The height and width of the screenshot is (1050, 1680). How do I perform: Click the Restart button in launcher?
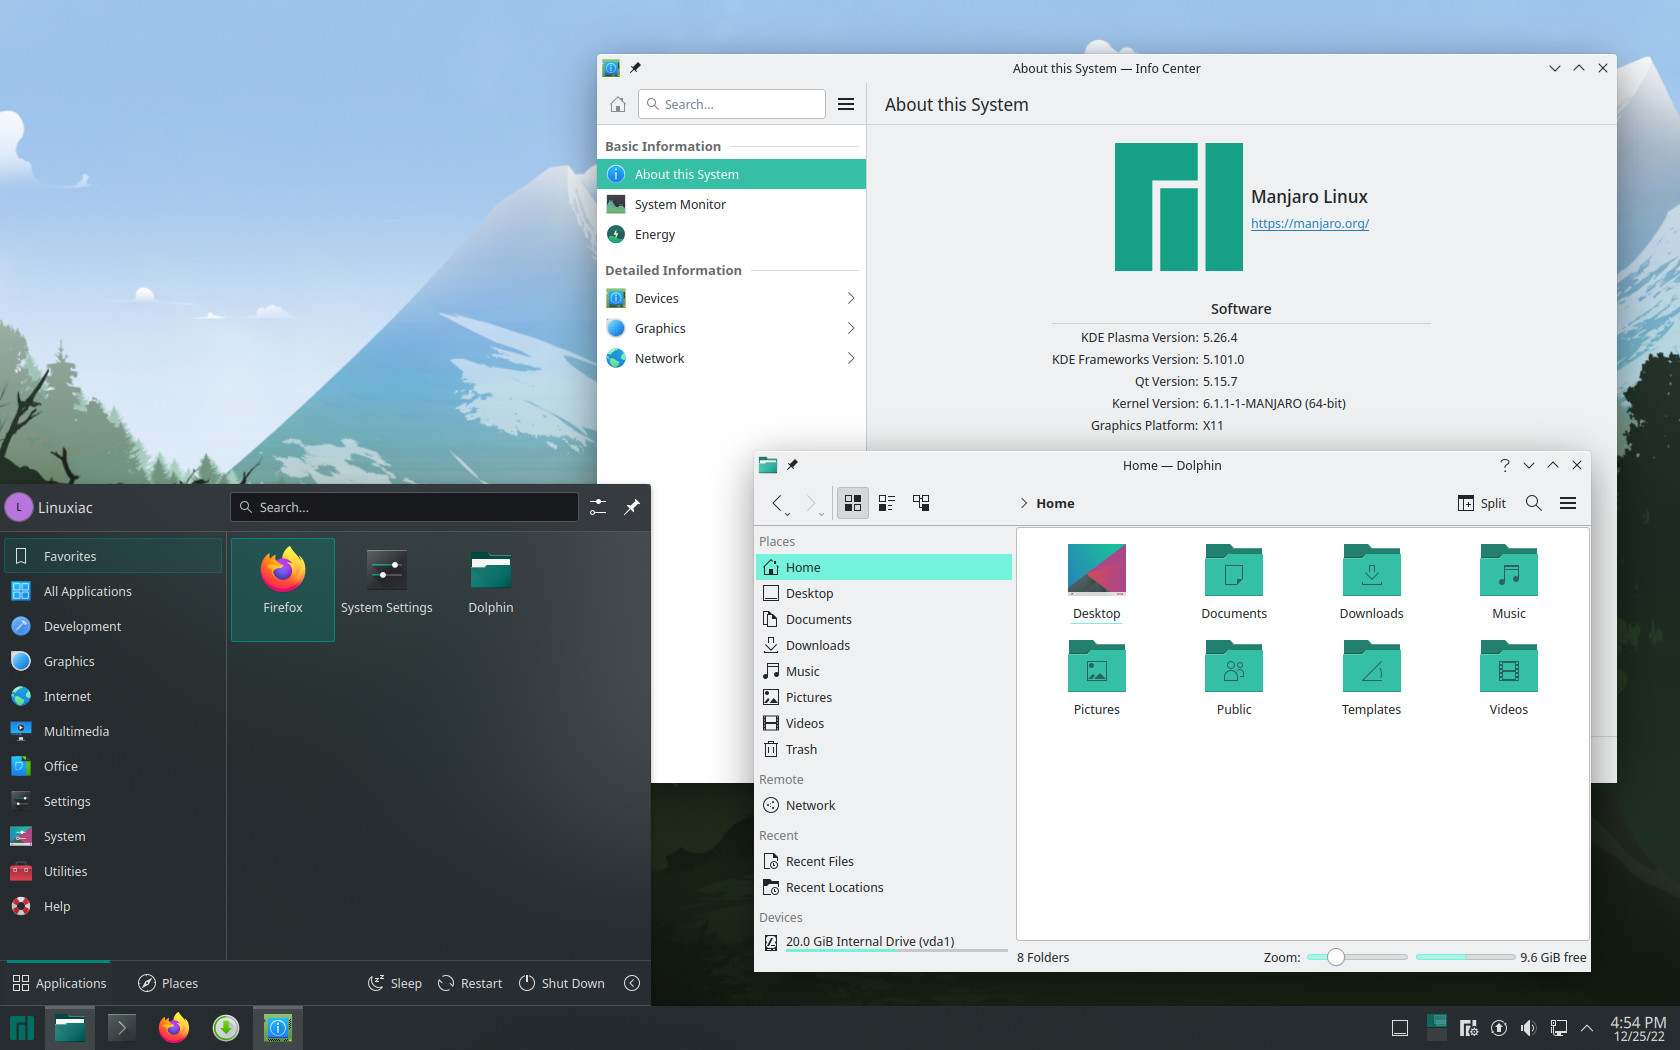click(470, 983)
